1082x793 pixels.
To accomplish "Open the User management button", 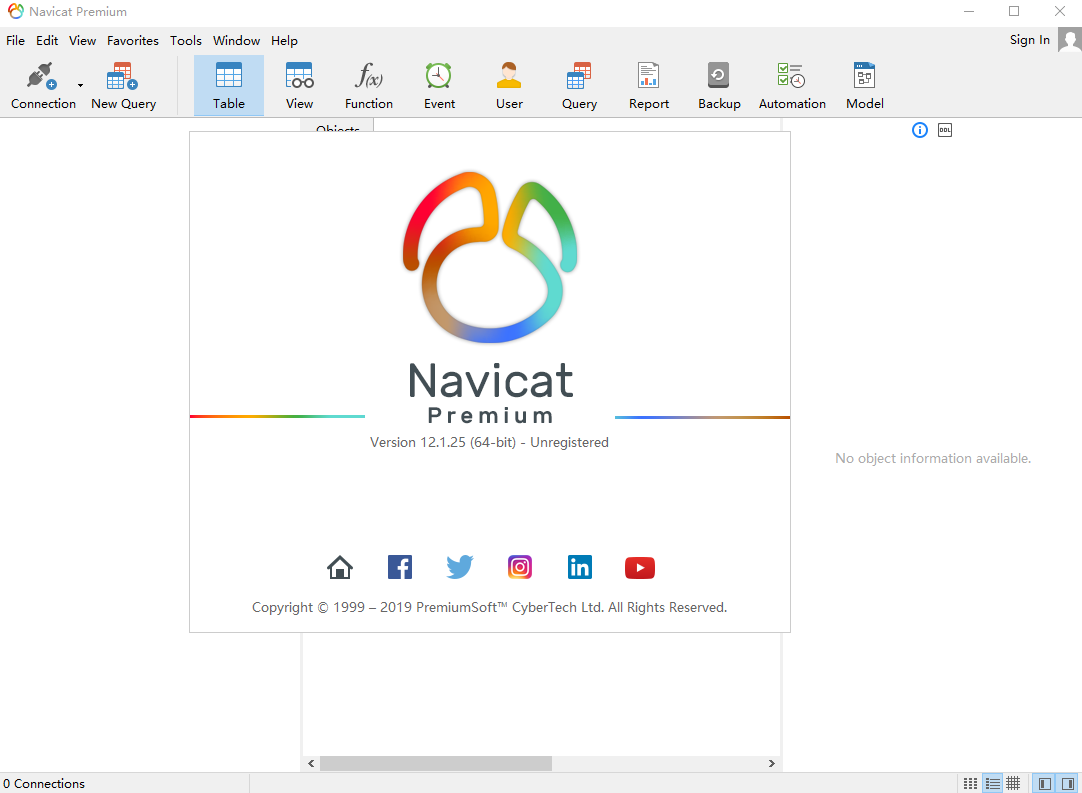I will 509,86.
